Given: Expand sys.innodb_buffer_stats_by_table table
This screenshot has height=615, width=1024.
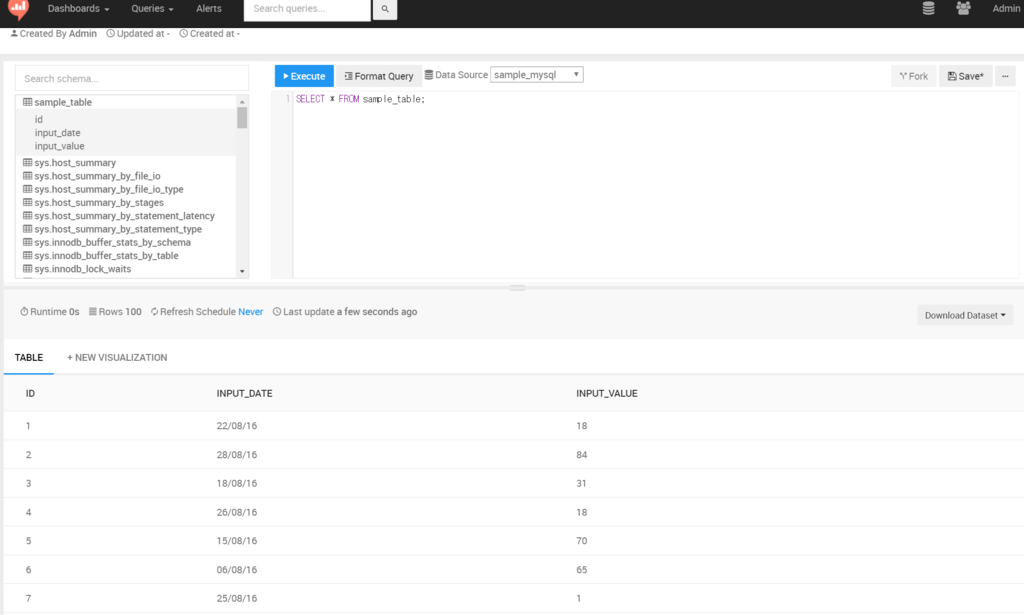Looking at the screenshot, I should pyautogui.click(x=106, y=255).
